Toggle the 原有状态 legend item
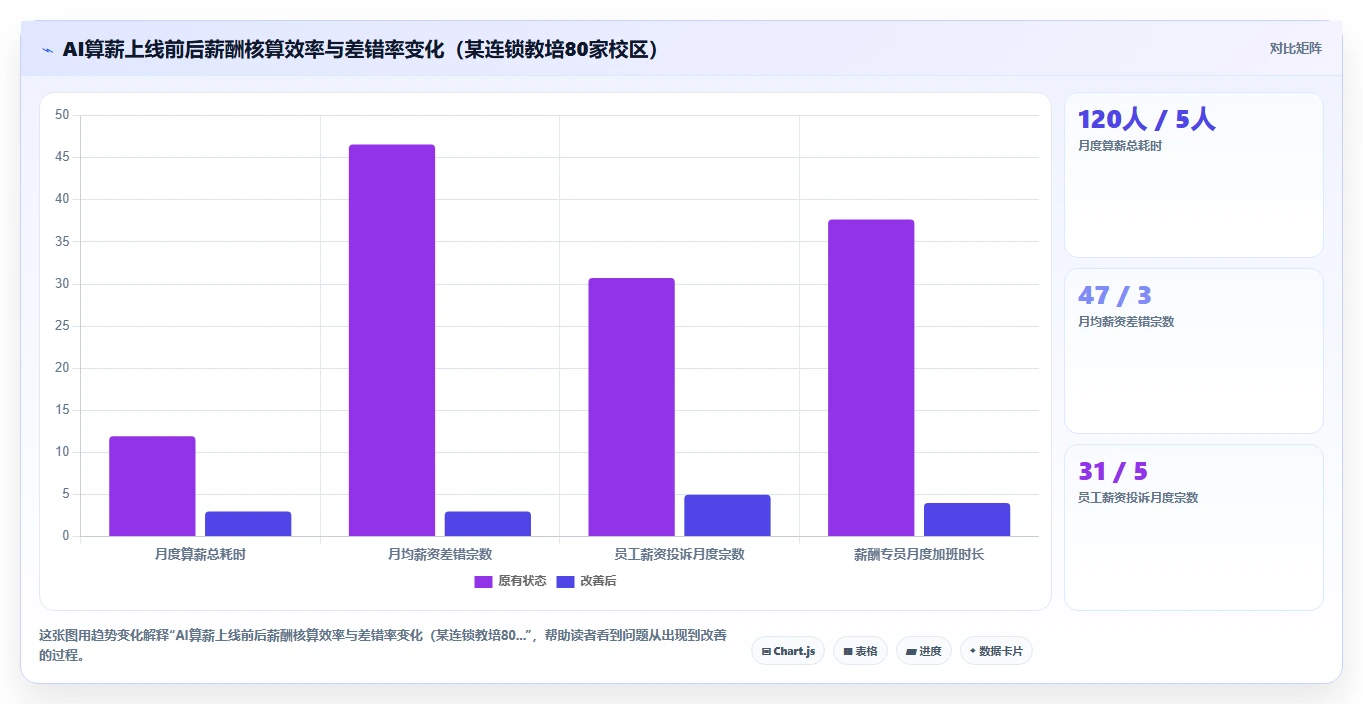Screen dimensions: 1363x704 click(x=510, y=581)
